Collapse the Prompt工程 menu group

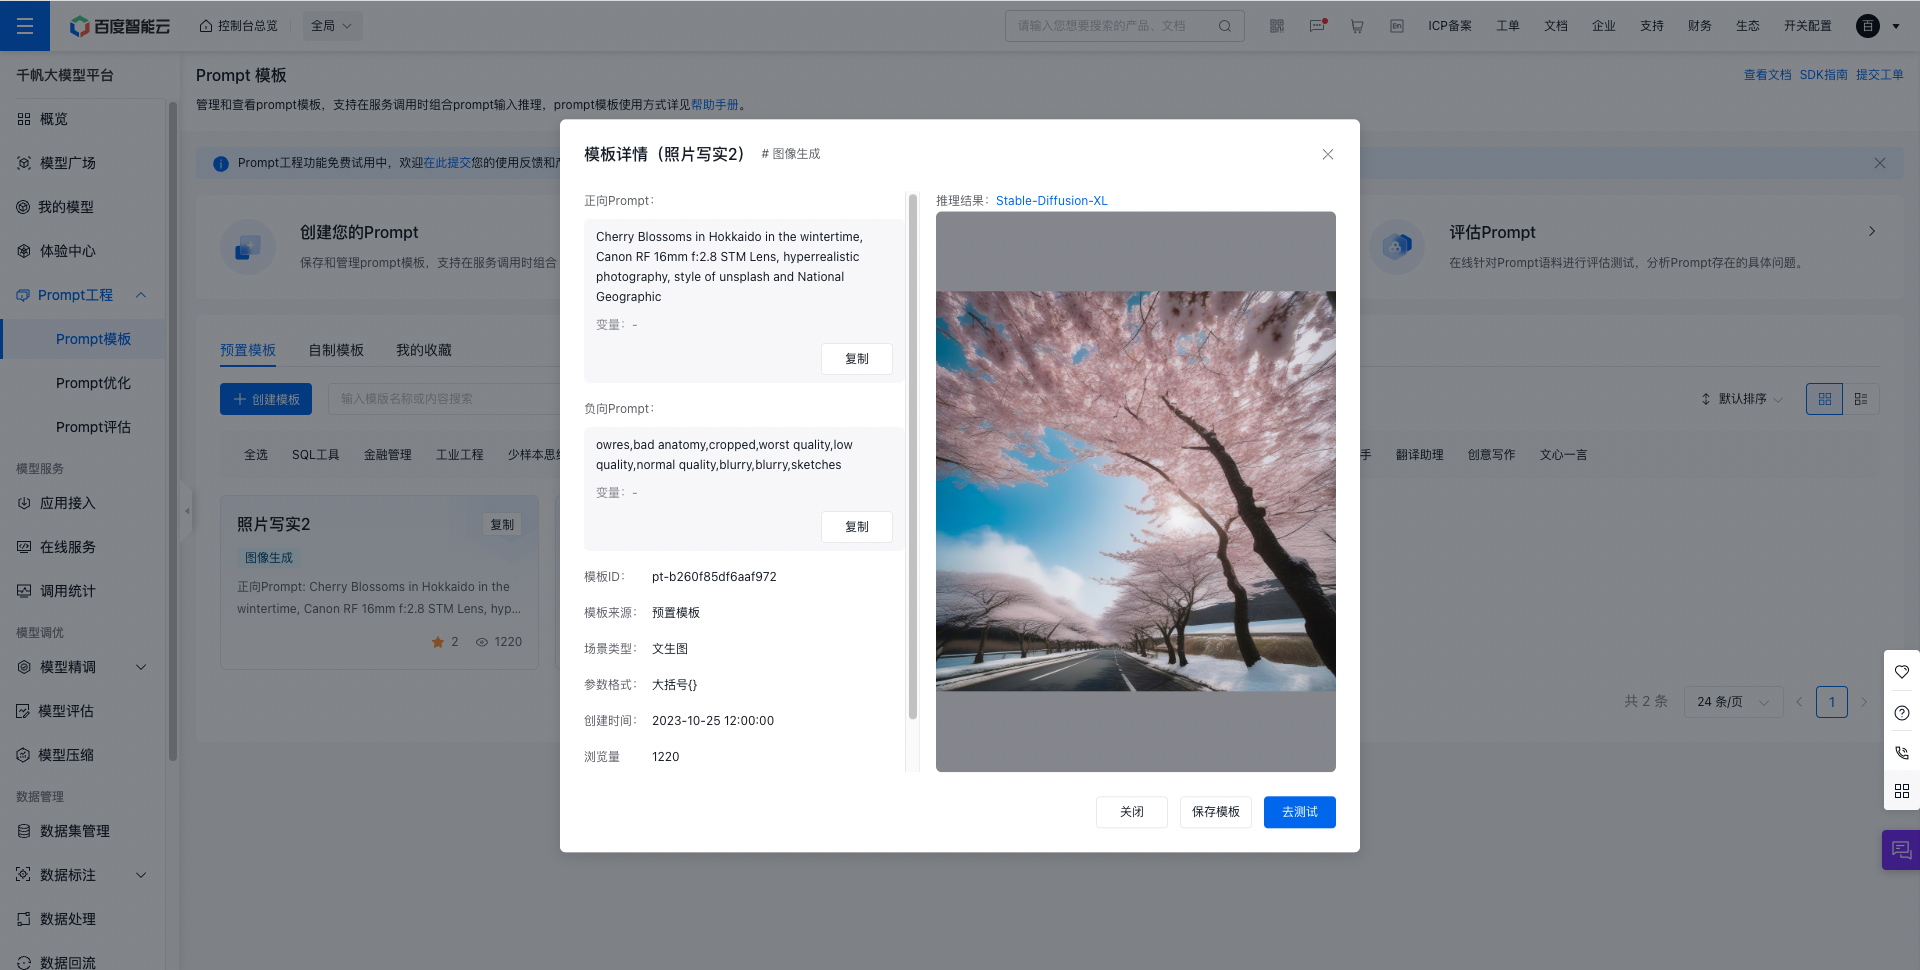click(141, 295)
